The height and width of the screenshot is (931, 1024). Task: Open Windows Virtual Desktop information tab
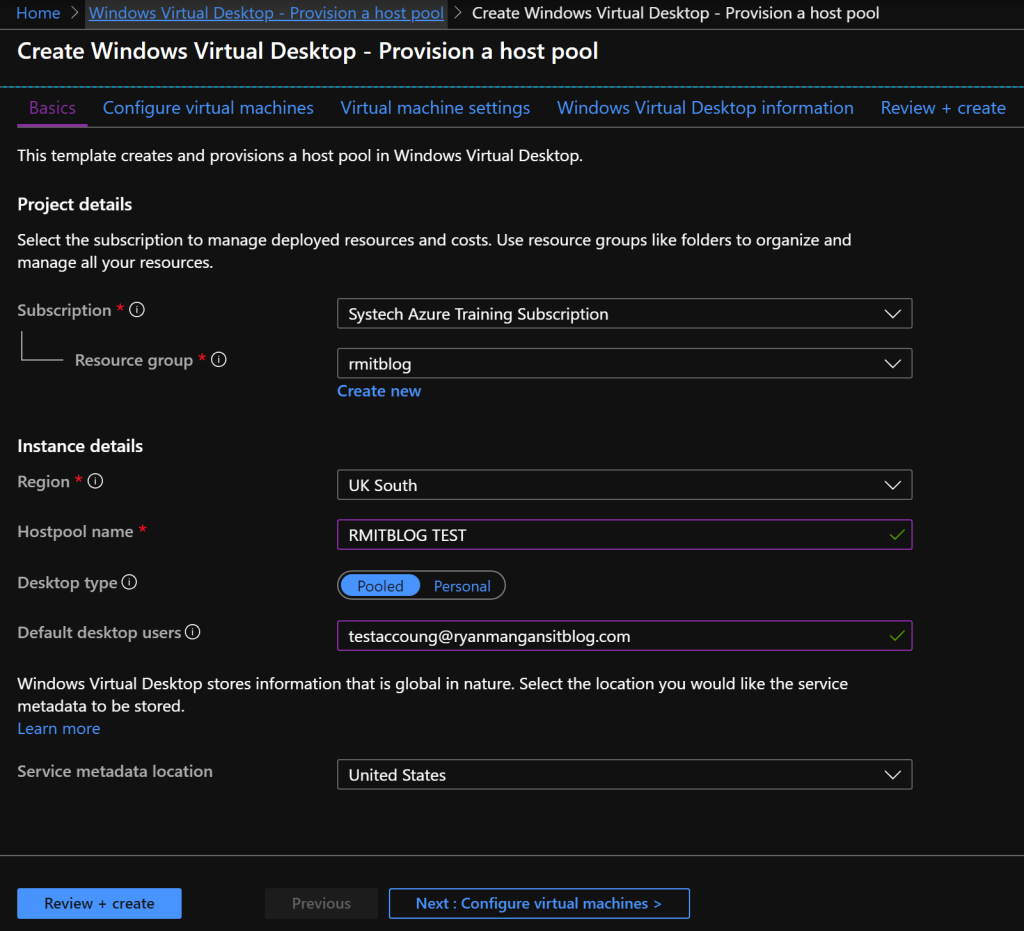point(705,108)
